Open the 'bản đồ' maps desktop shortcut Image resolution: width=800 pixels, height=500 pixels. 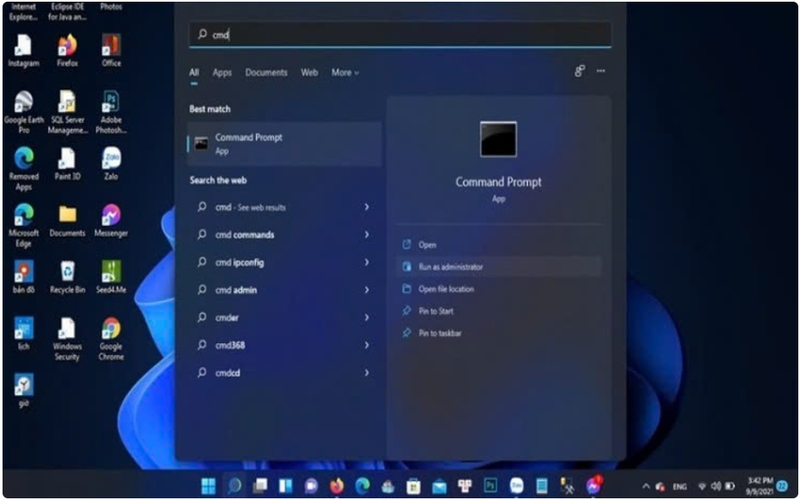click(23, 277)
